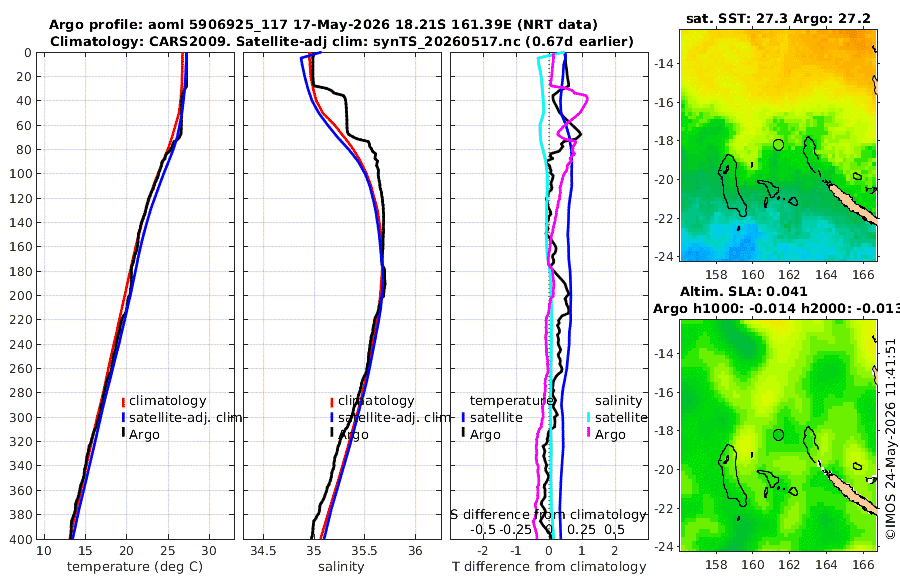The height and width of the screenshot is (580, 900).
Task: Click the magenta salinity Argo legend marker
Action: (x=589, y=433)
